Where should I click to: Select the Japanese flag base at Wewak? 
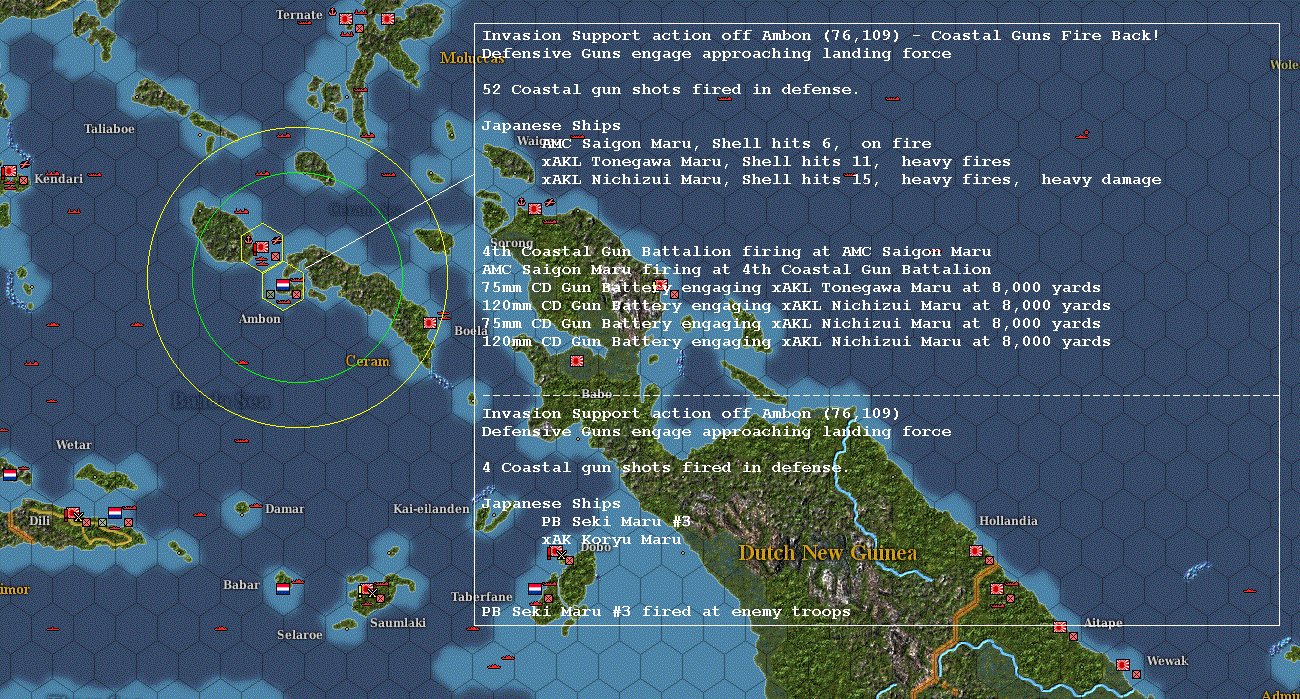point(1123,663)
